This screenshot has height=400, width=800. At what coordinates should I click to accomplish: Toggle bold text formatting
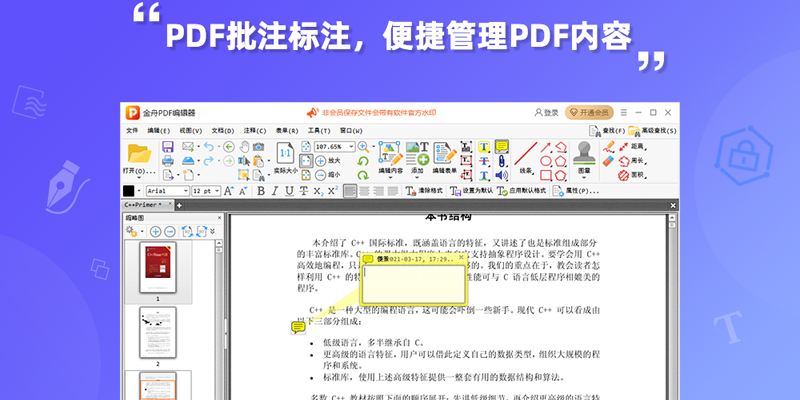click(261, 191)
